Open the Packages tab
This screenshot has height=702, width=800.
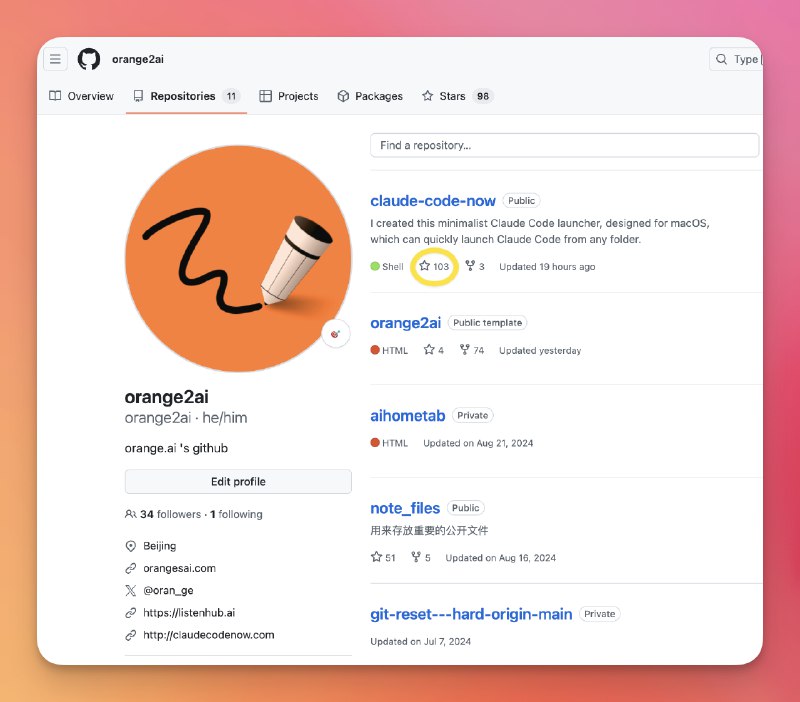[x=370, y=96]
